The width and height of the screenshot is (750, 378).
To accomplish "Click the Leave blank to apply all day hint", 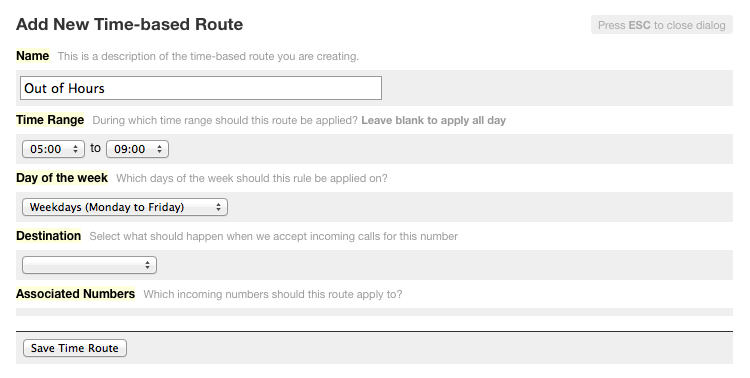I will coord(433,121).
